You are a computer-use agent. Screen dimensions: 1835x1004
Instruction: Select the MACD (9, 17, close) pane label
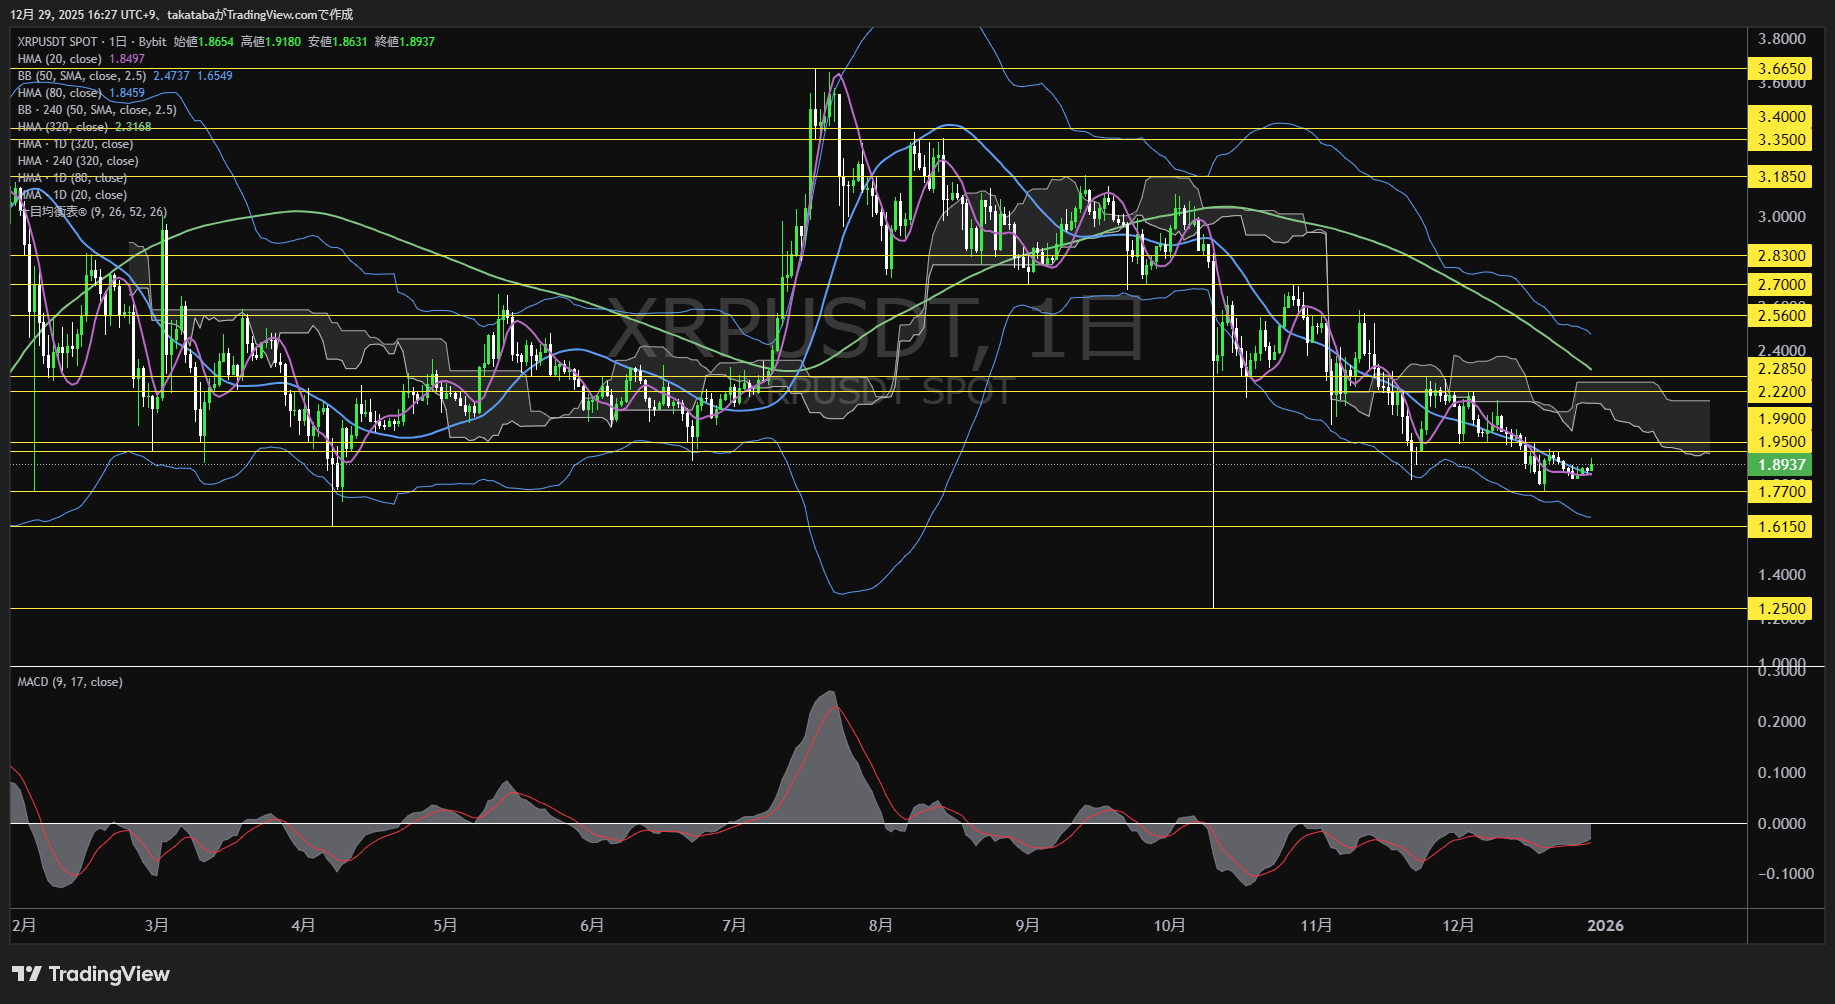pos(68,681)
